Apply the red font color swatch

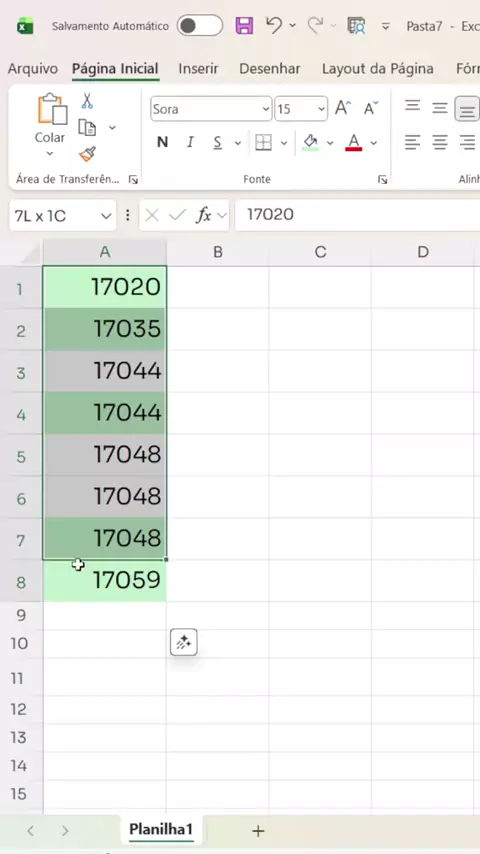coord(354,143)
